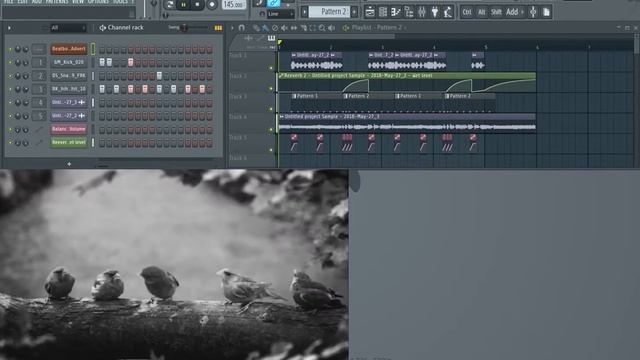Click the arrow left of Pattern 2 selector
The image size is (640, 360).
[x=304, y=12]
